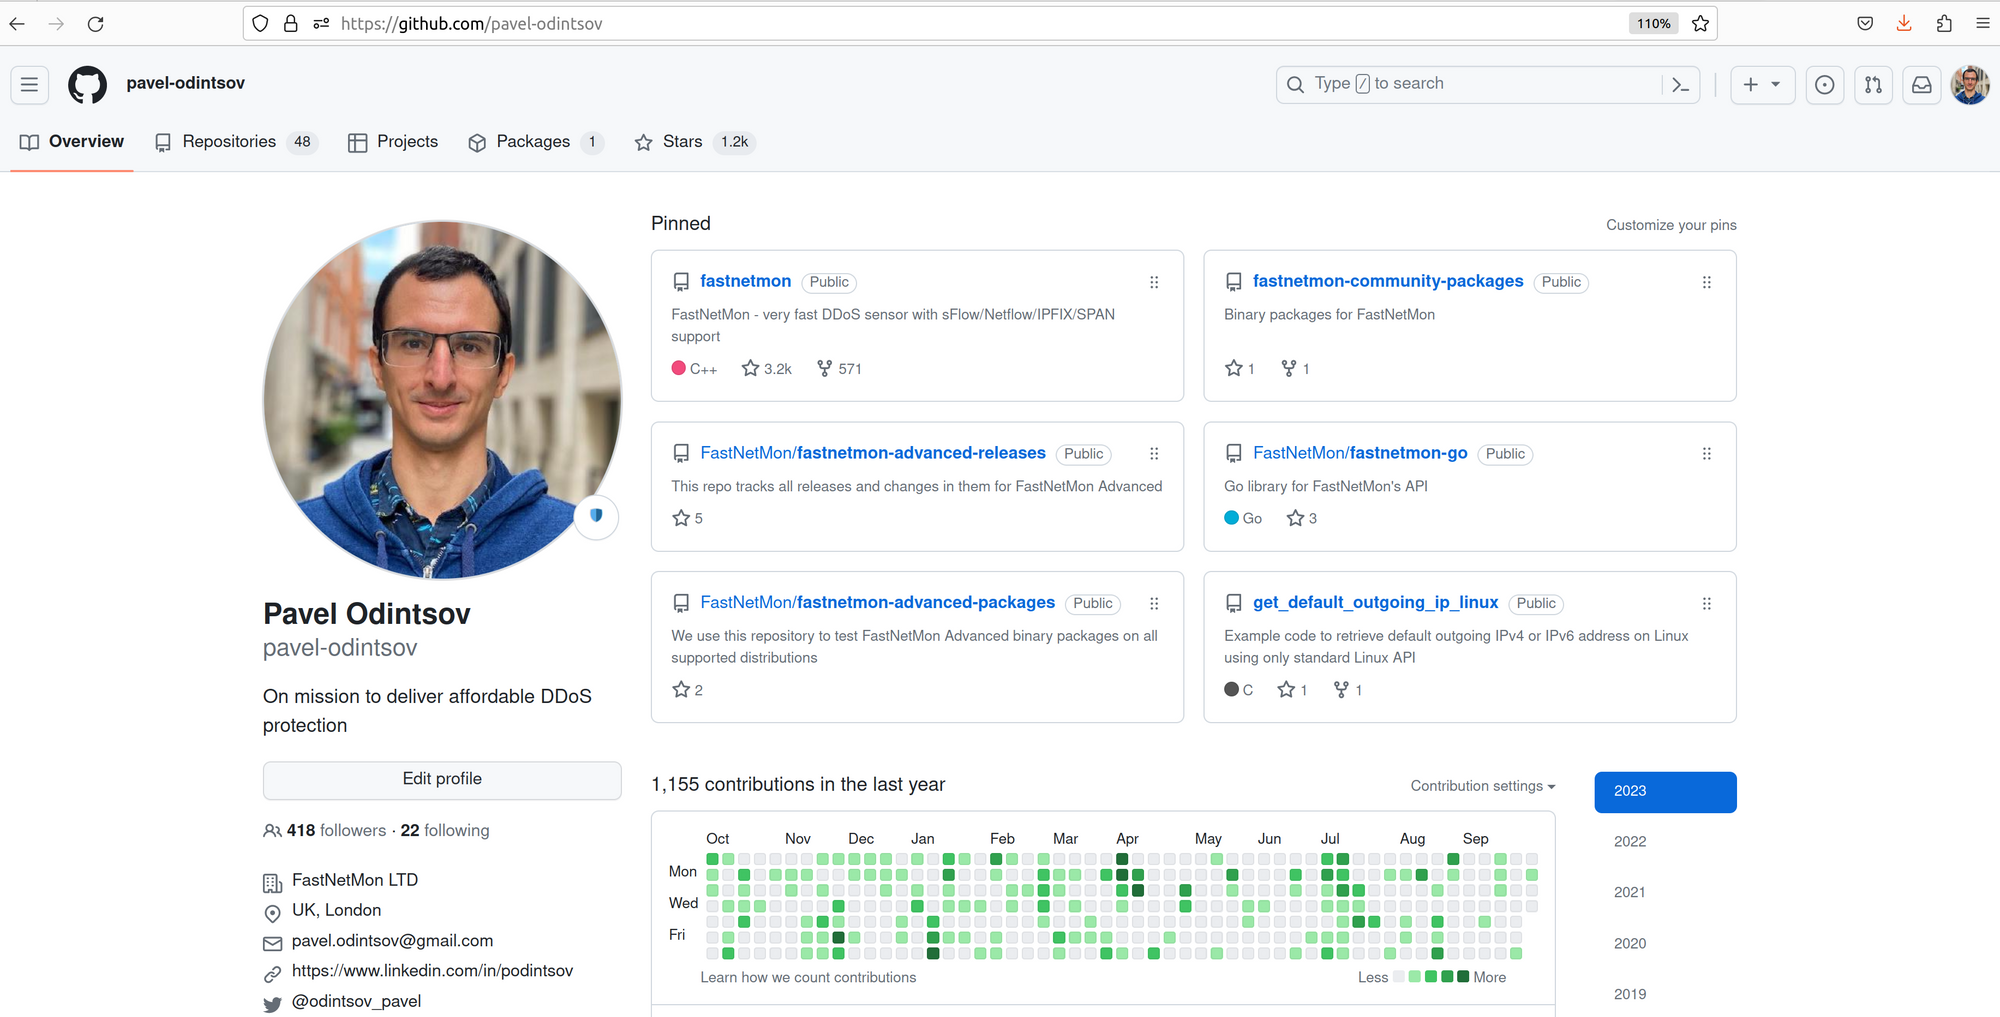
Task: Grab drag handle on fastnetmon-go pin
Action: (x=1707, y=454)
